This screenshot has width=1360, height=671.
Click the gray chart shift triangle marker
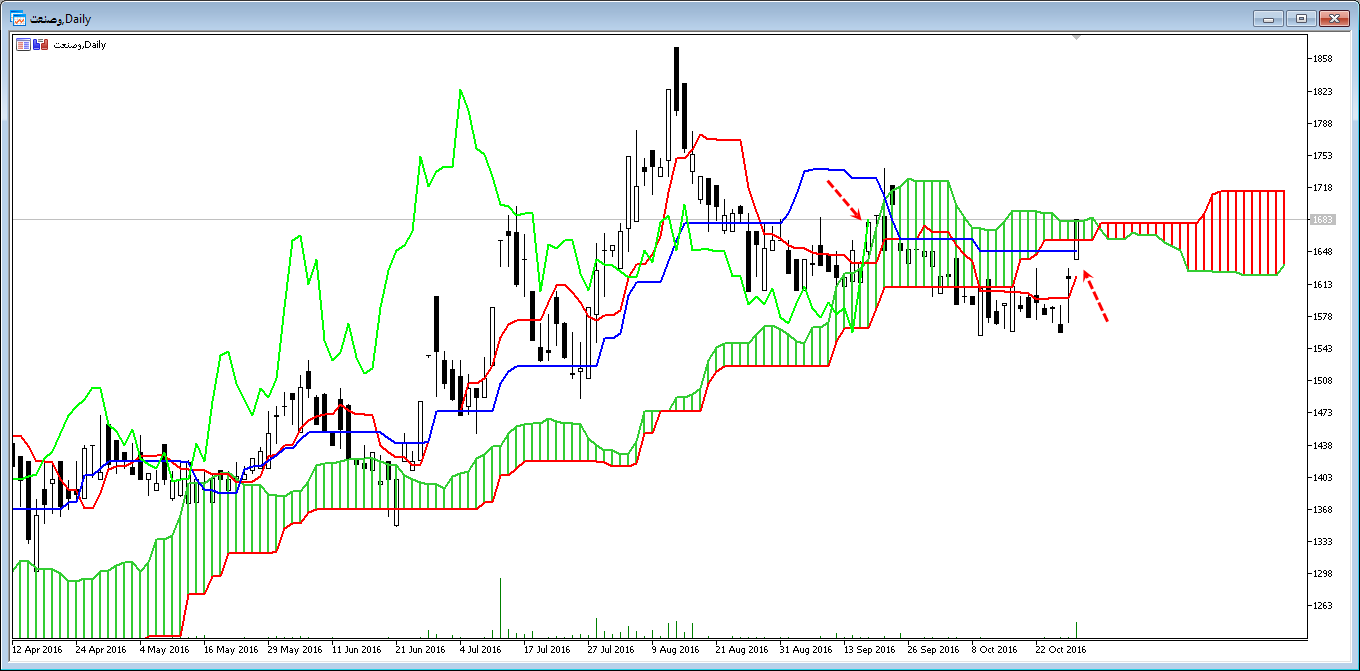1076,38
